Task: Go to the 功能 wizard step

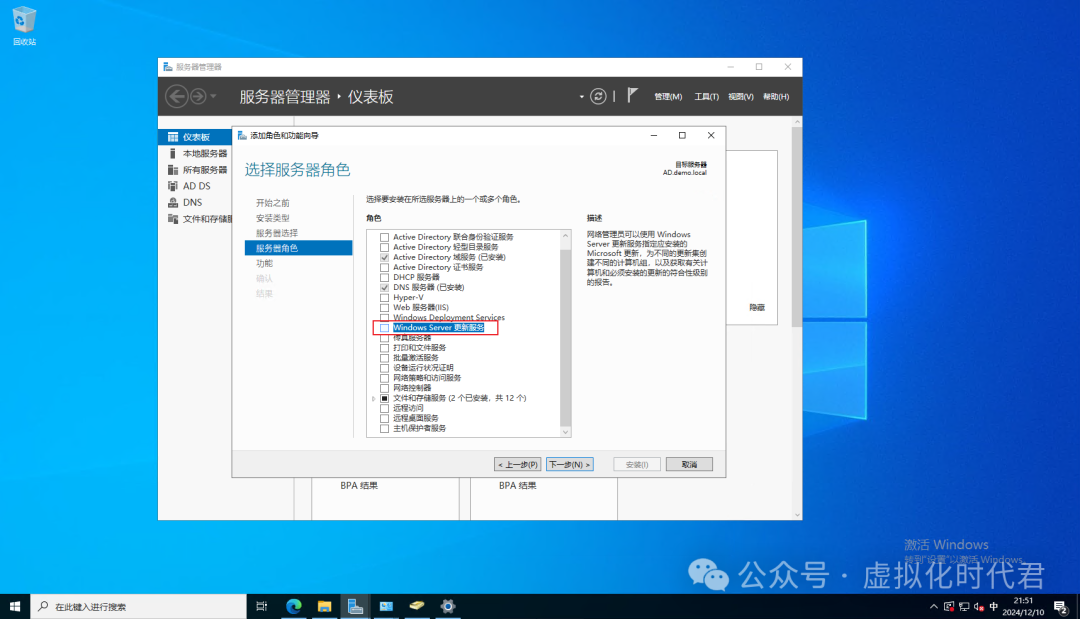Action: pyautogui.click(x=264, y=264)
